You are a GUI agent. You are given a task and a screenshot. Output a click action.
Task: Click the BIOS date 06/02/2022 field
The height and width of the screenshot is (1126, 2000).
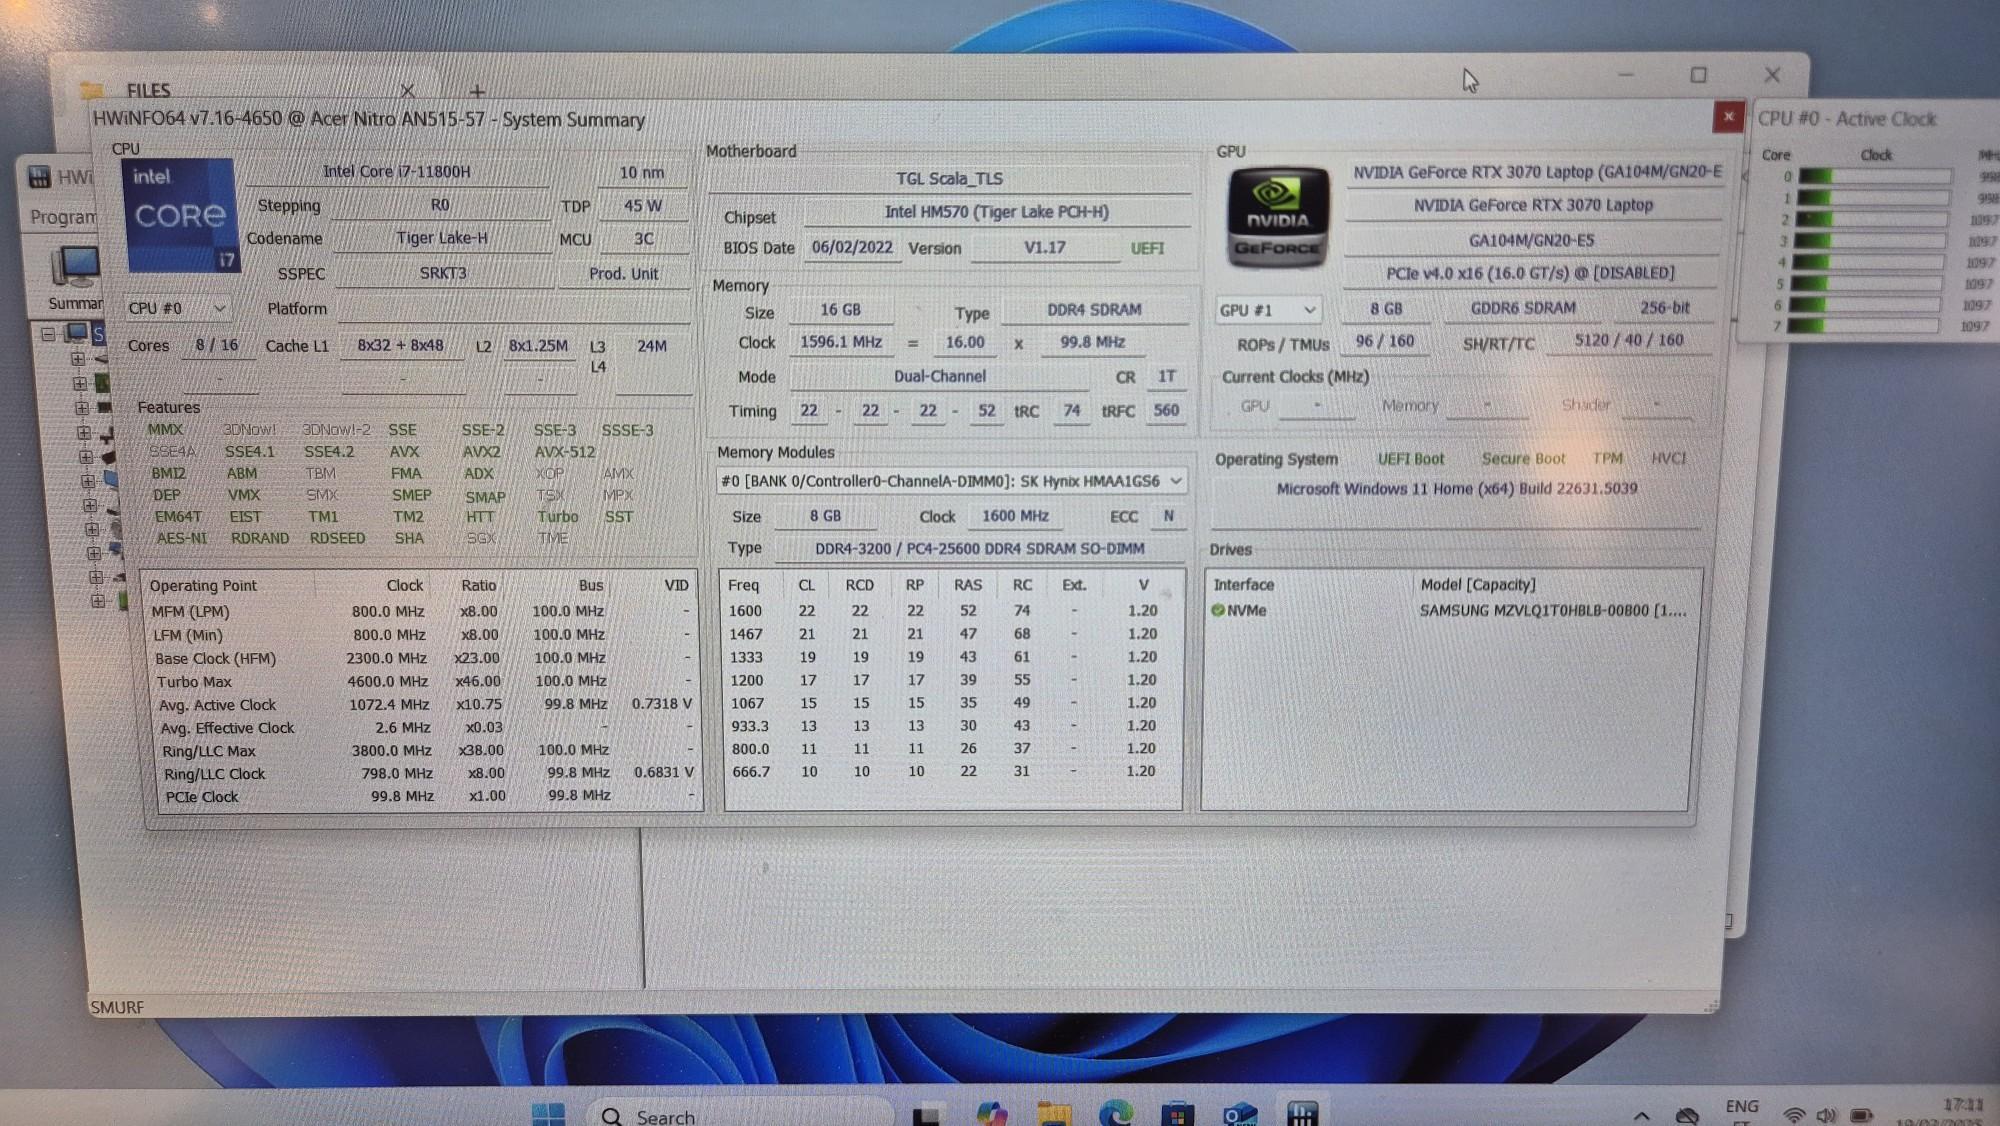[x=852, y=247]
